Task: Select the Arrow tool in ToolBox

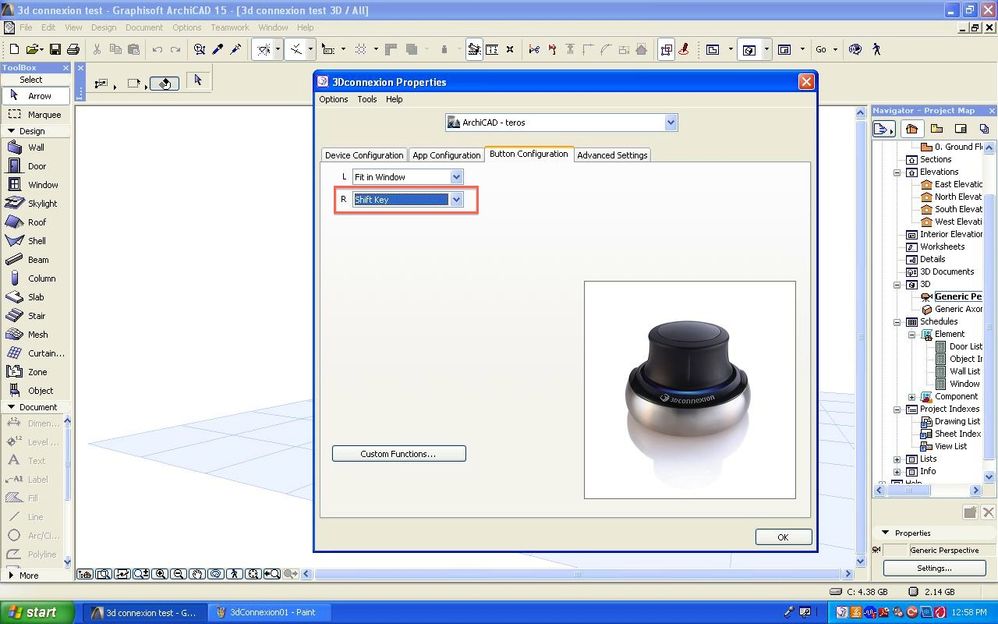Action: click(36, 96)
